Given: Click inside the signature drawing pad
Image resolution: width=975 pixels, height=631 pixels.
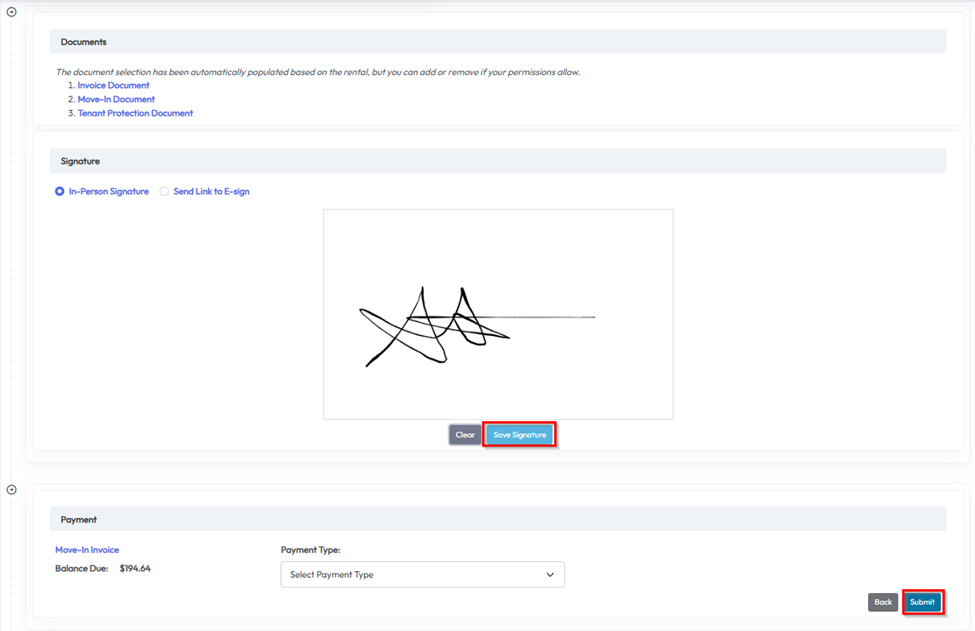Looking at the screenshot, I should click(498, 314).
